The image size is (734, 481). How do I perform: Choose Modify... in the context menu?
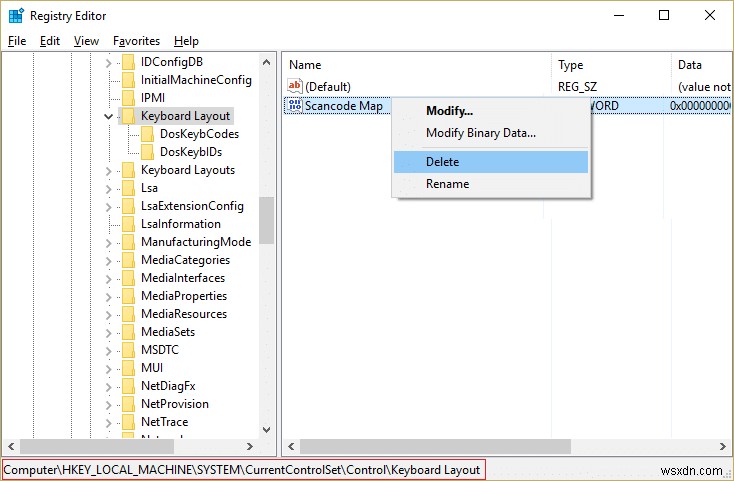[491, 111]
